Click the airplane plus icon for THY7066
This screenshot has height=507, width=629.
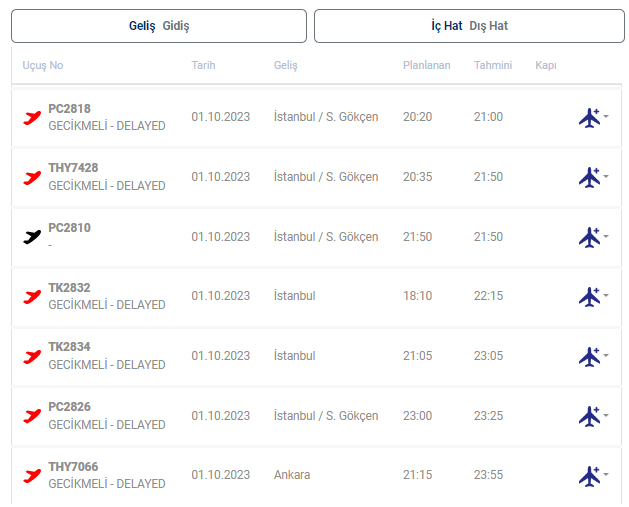coord(590,476)
